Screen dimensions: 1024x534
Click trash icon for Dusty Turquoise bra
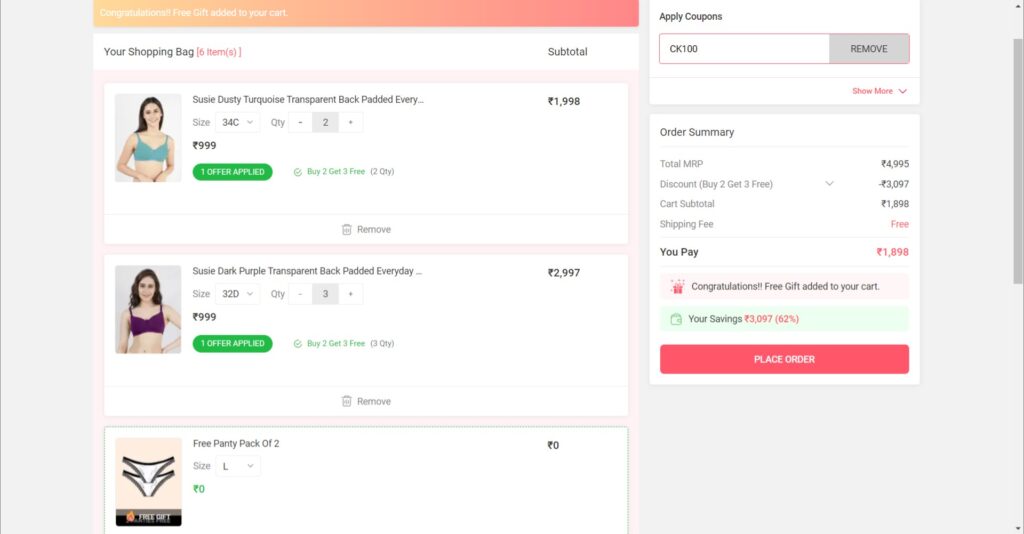tap(347, 229)
